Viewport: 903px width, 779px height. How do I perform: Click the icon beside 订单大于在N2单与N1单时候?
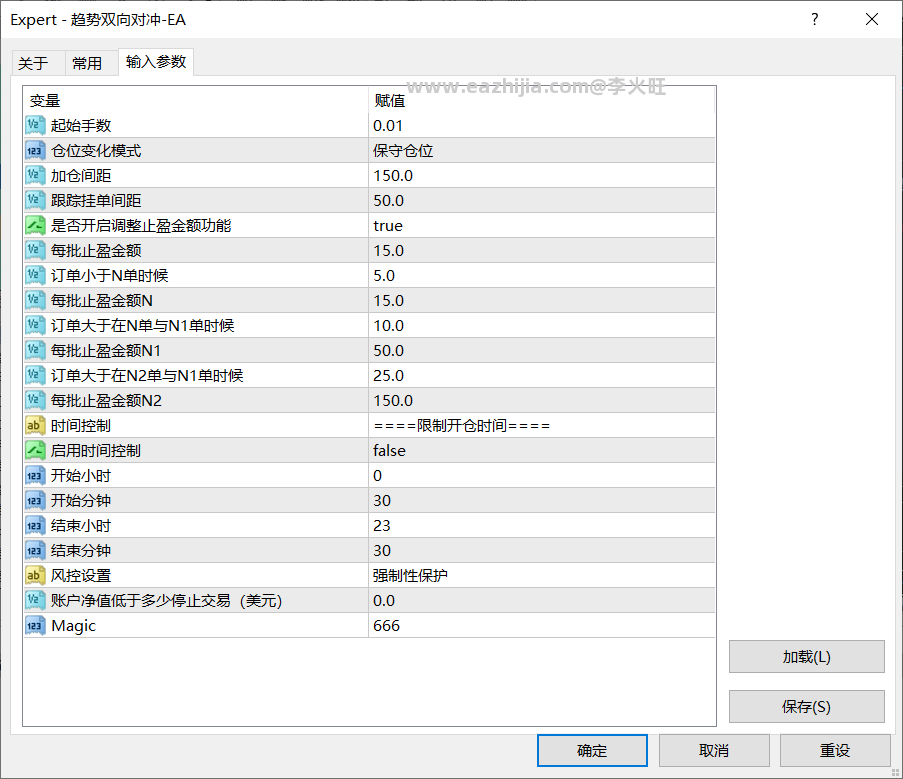(x=35, y=375)
